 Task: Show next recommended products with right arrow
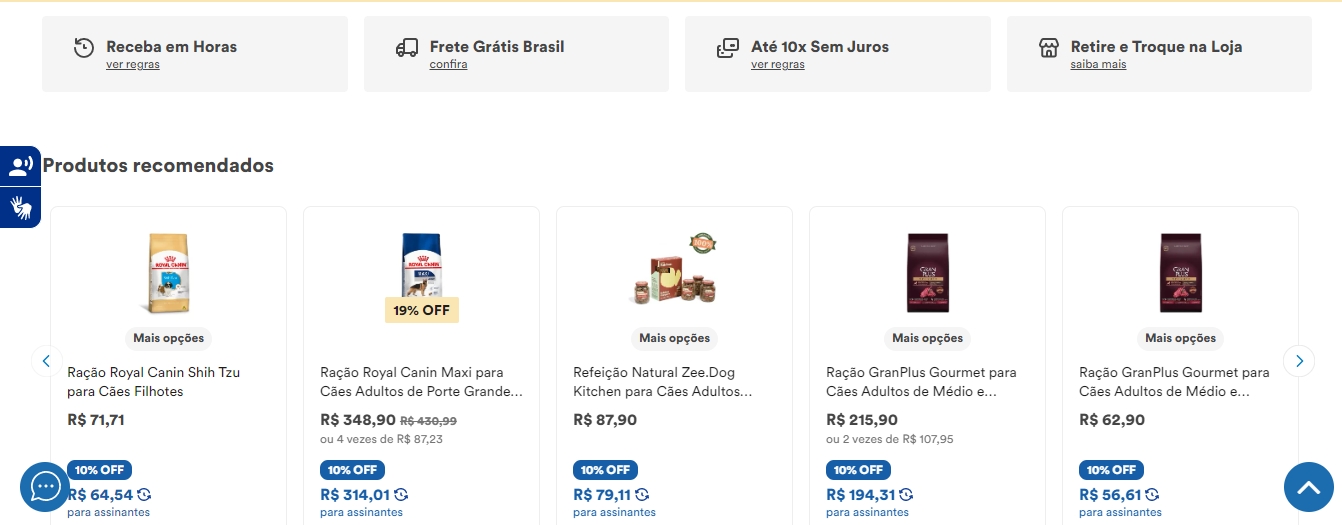pos(1298,361)
